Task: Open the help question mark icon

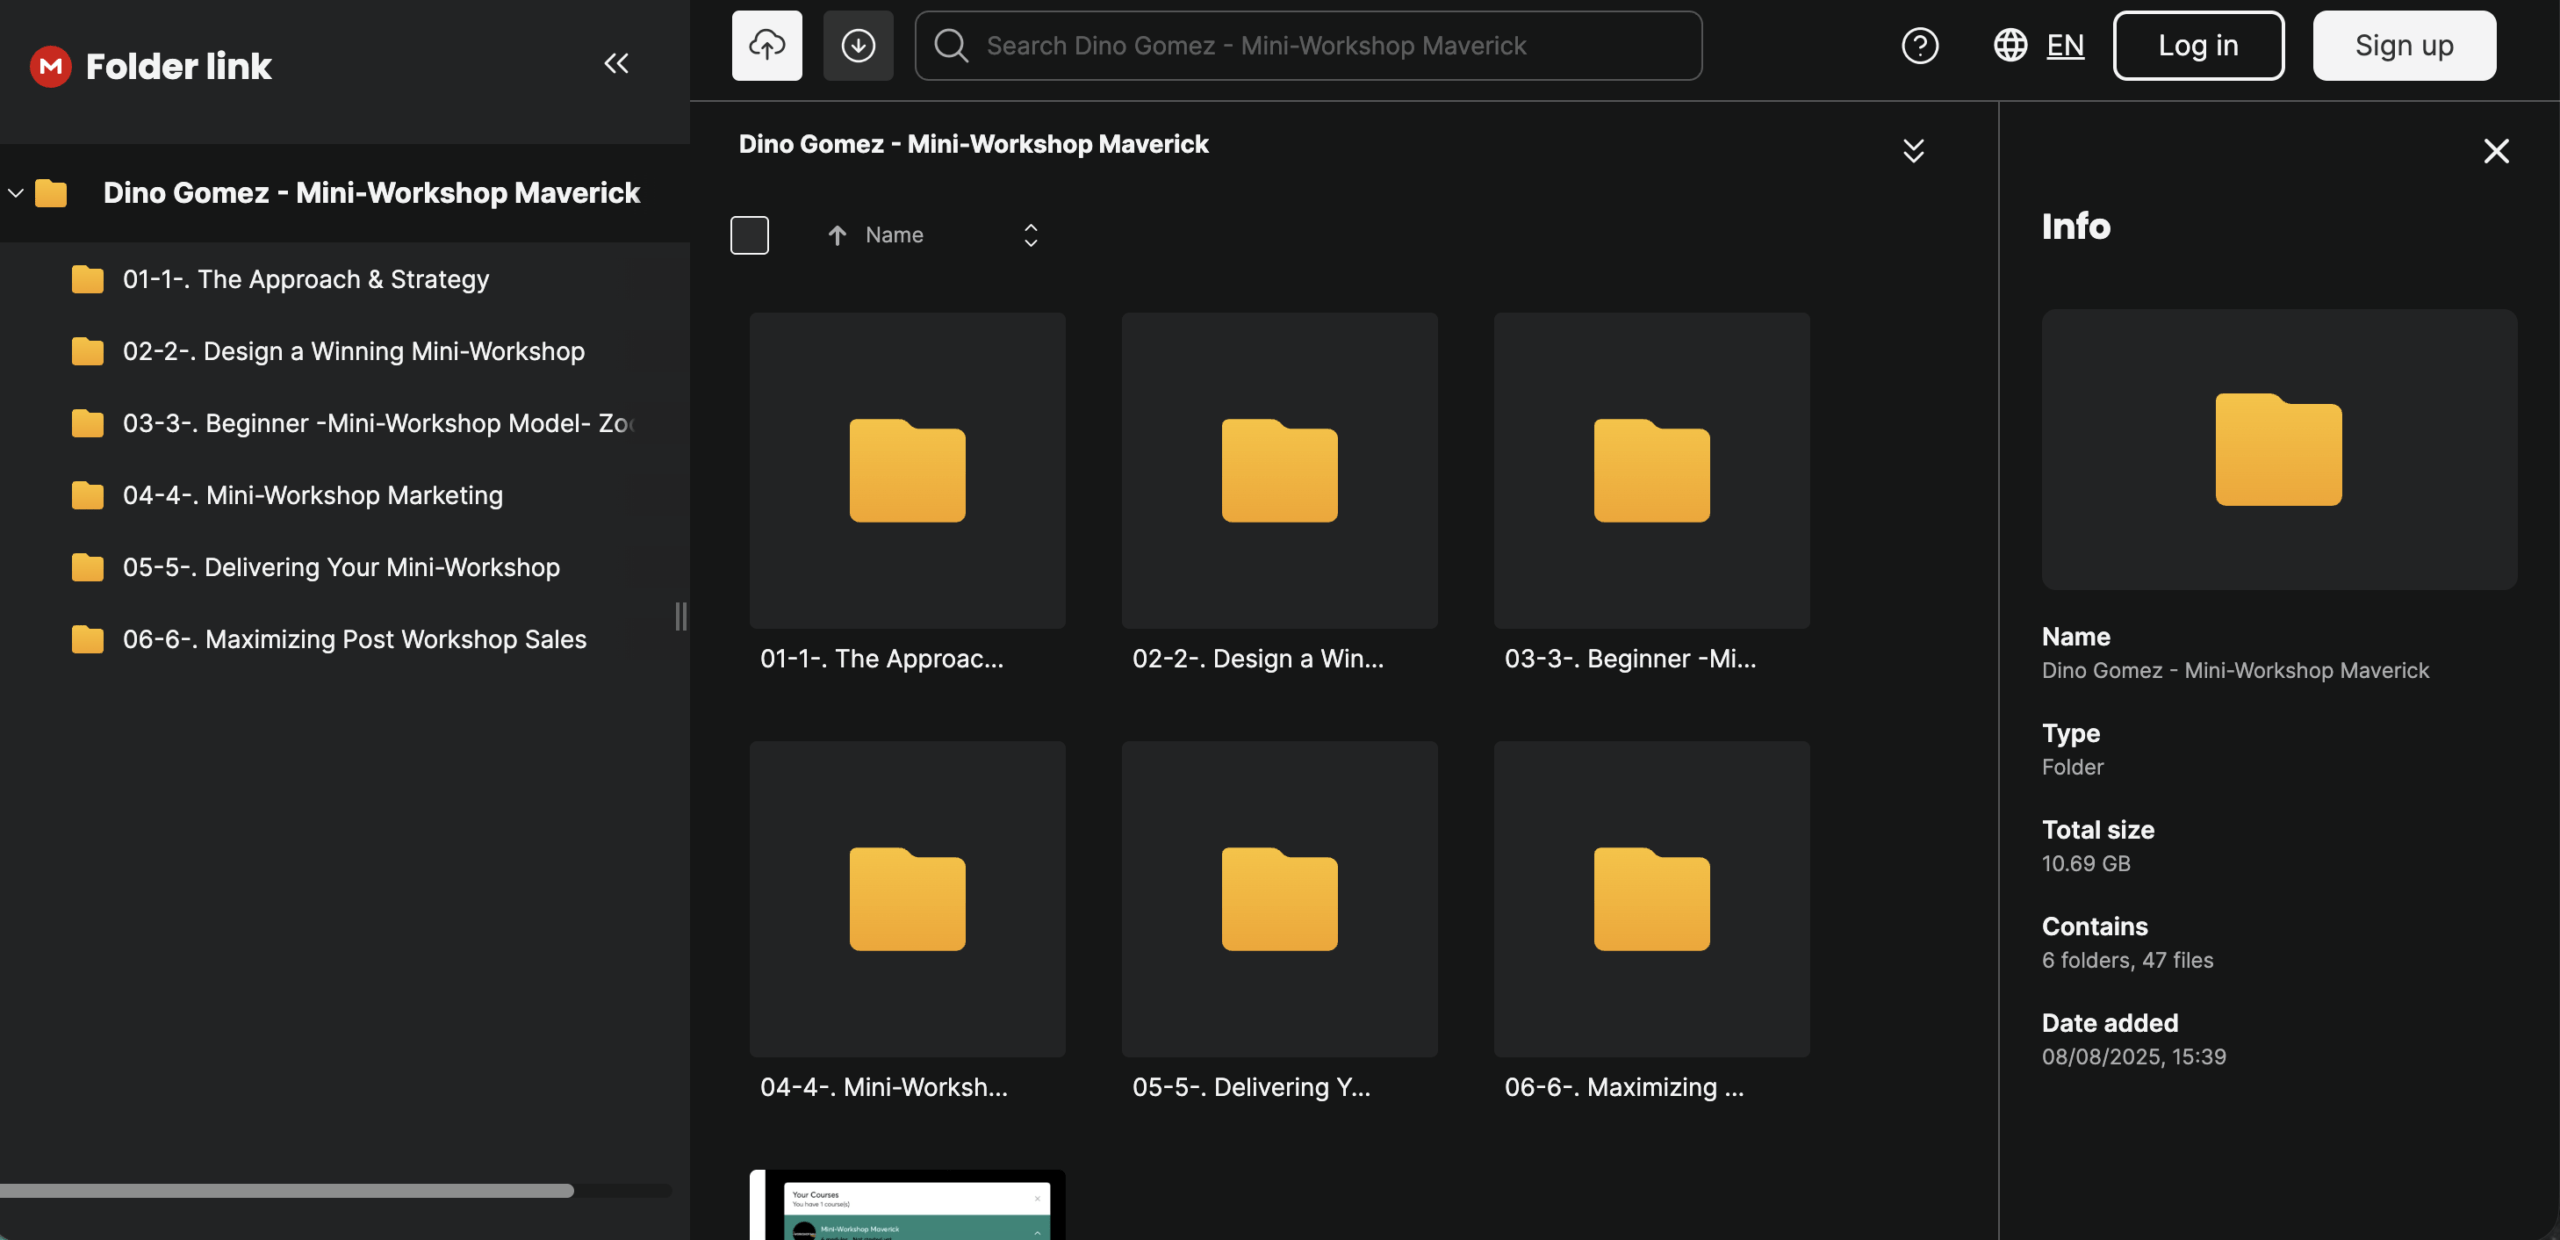Action: [x=1919, y=45]
